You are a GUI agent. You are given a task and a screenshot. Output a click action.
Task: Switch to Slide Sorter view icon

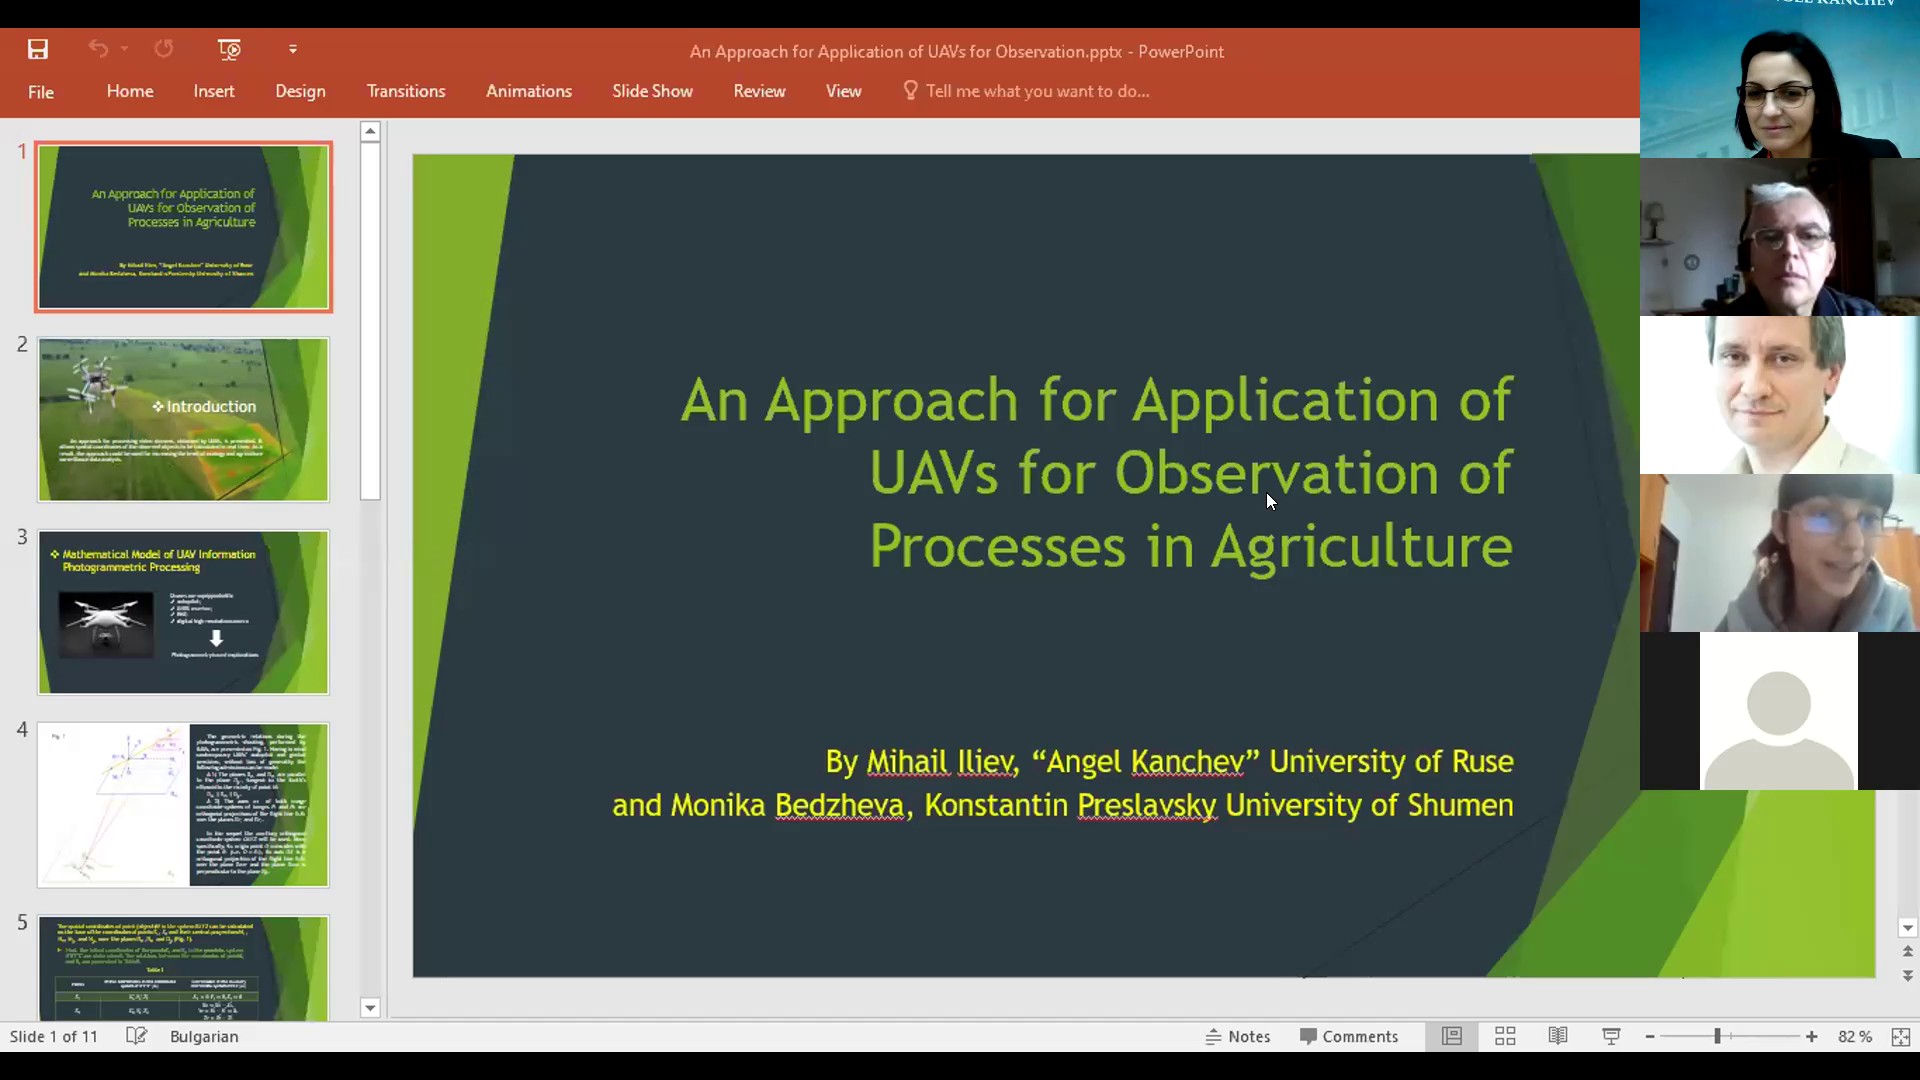[x=1505, y=1036]
